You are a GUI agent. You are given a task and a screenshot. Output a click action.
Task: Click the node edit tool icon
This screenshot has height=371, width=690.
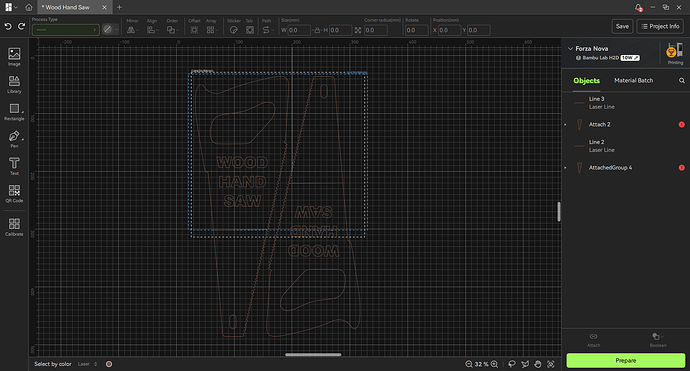pos(525,364)
